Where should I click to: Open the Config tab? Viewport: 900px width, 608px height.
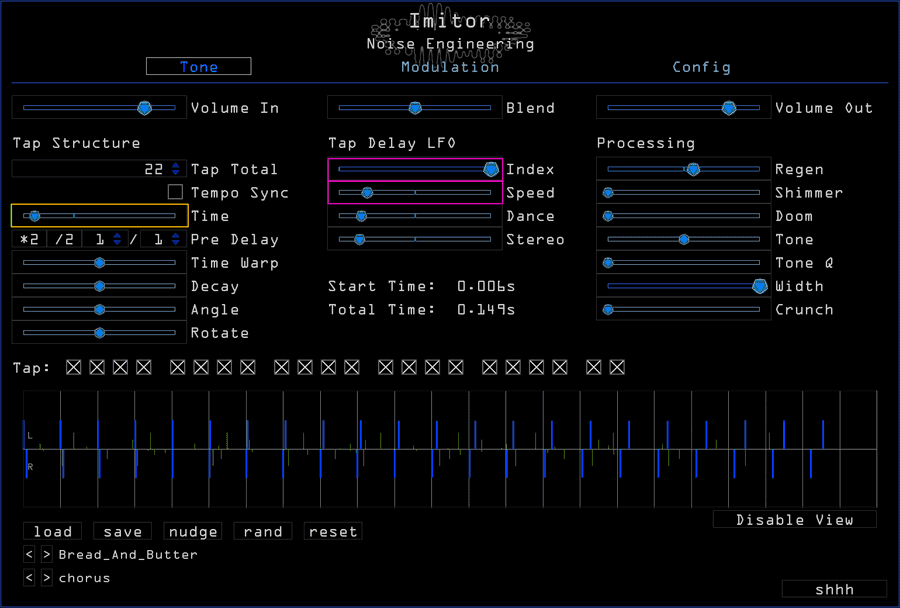pos(701,67)
